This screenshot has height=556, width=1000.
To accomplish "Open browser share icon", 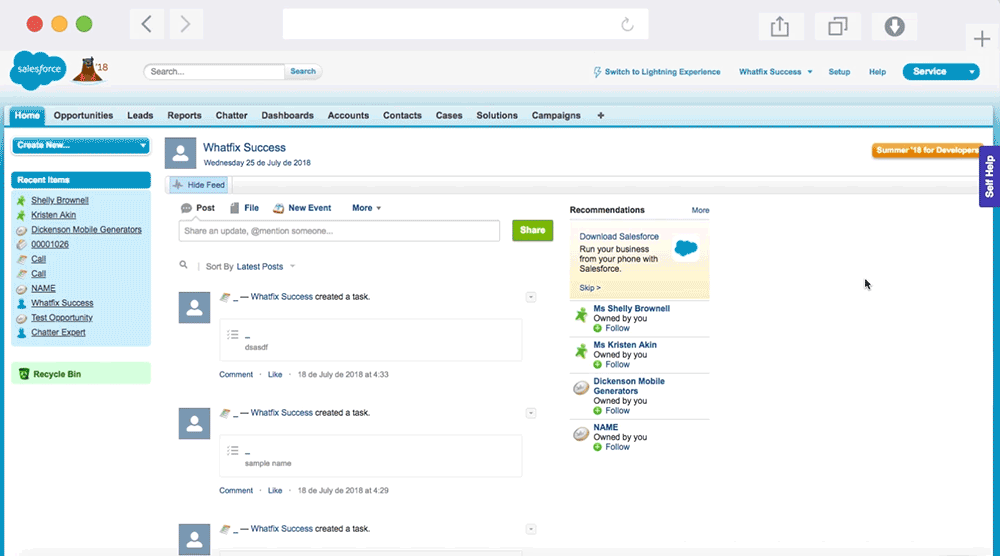I will (x=780, y=26).
